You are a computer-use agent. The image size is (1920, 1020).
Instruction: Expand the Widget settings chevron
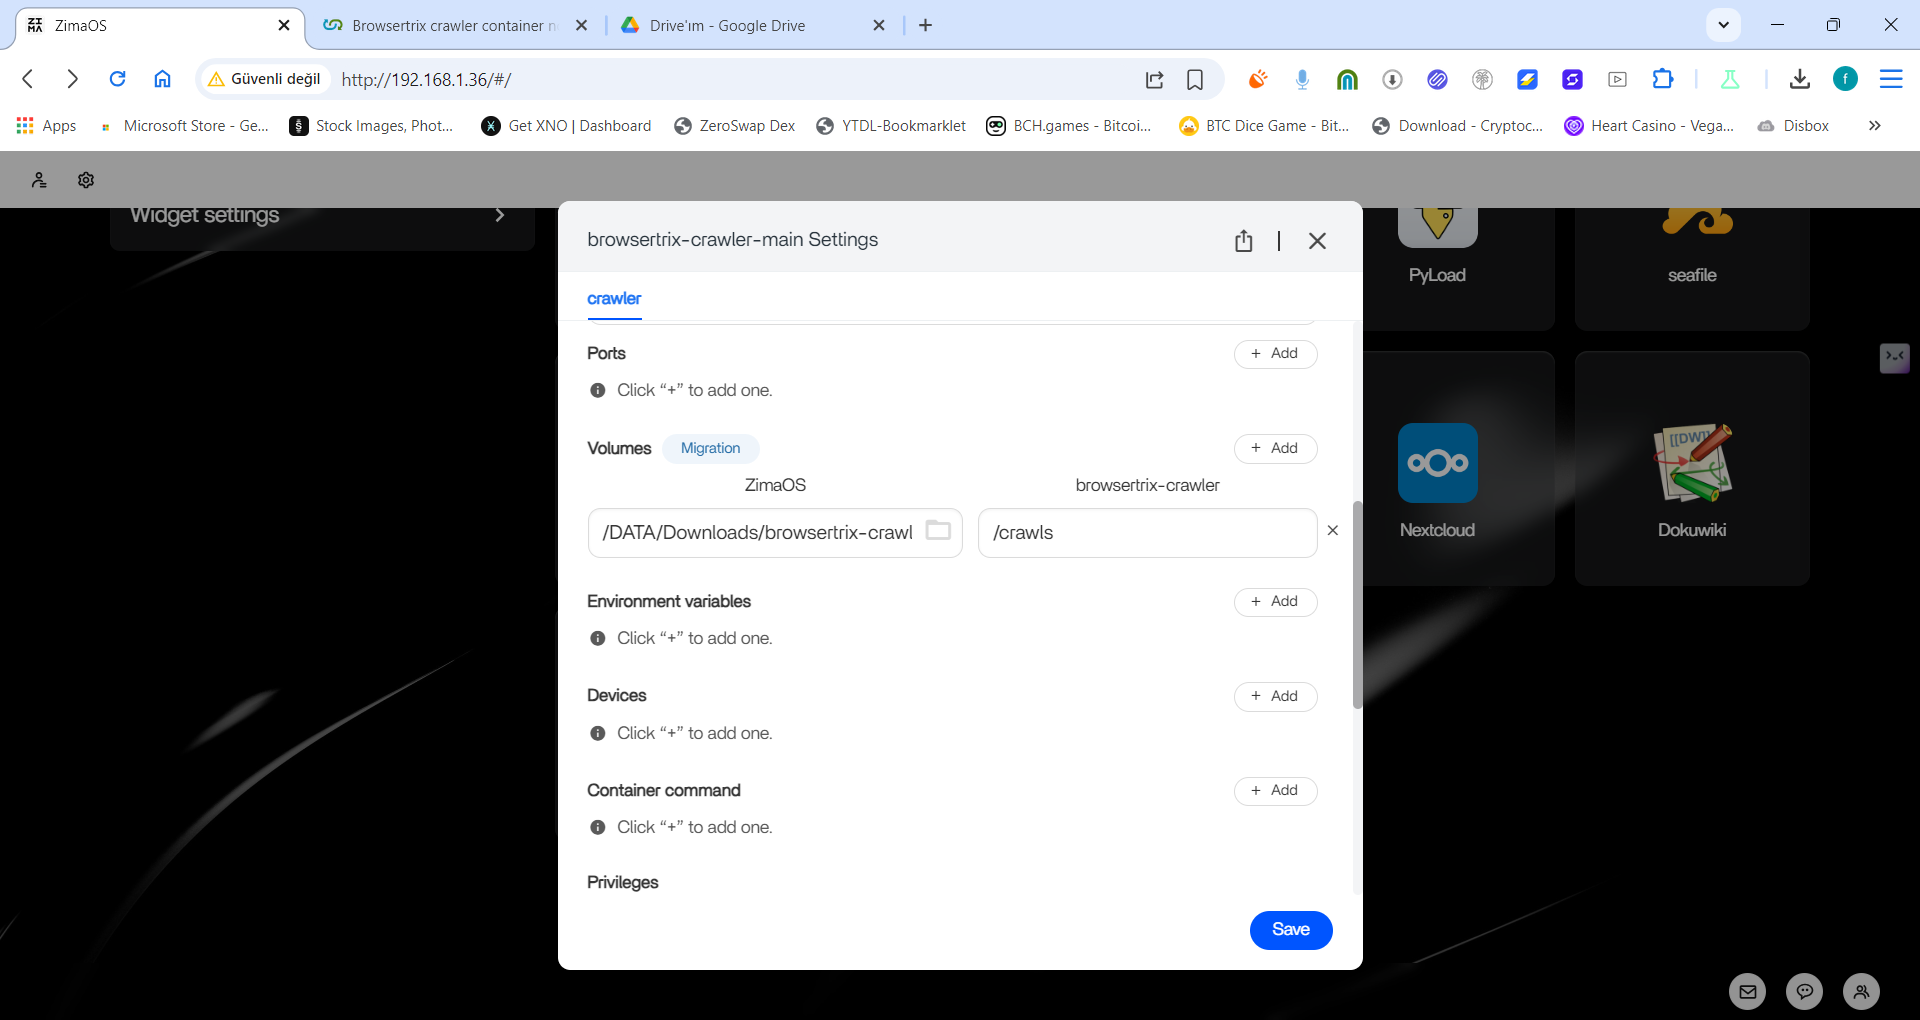click(500, 215)
